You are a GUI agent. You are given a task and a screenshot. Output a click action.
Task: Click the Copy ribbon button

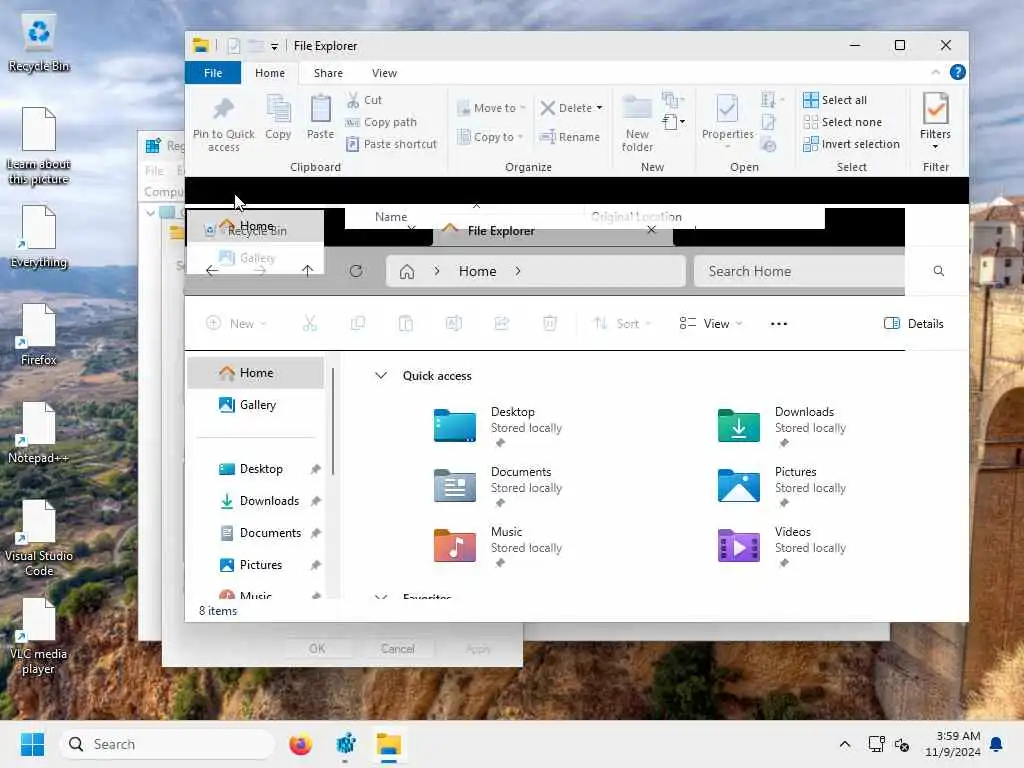[278, 118]
